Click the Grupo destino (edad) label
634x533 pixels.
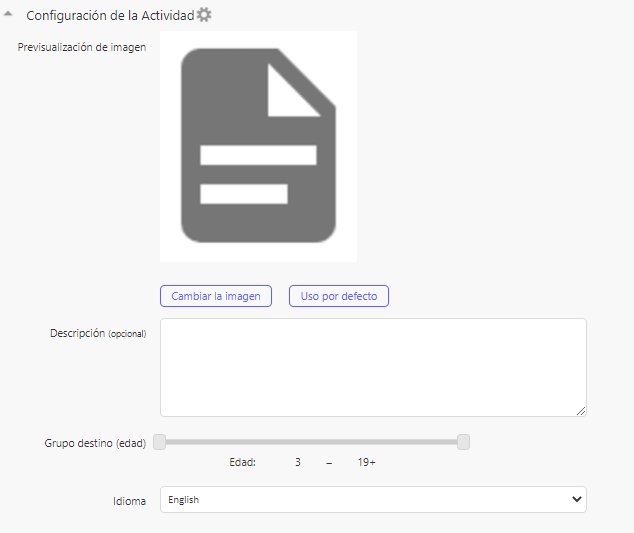[x=95, y=443]
